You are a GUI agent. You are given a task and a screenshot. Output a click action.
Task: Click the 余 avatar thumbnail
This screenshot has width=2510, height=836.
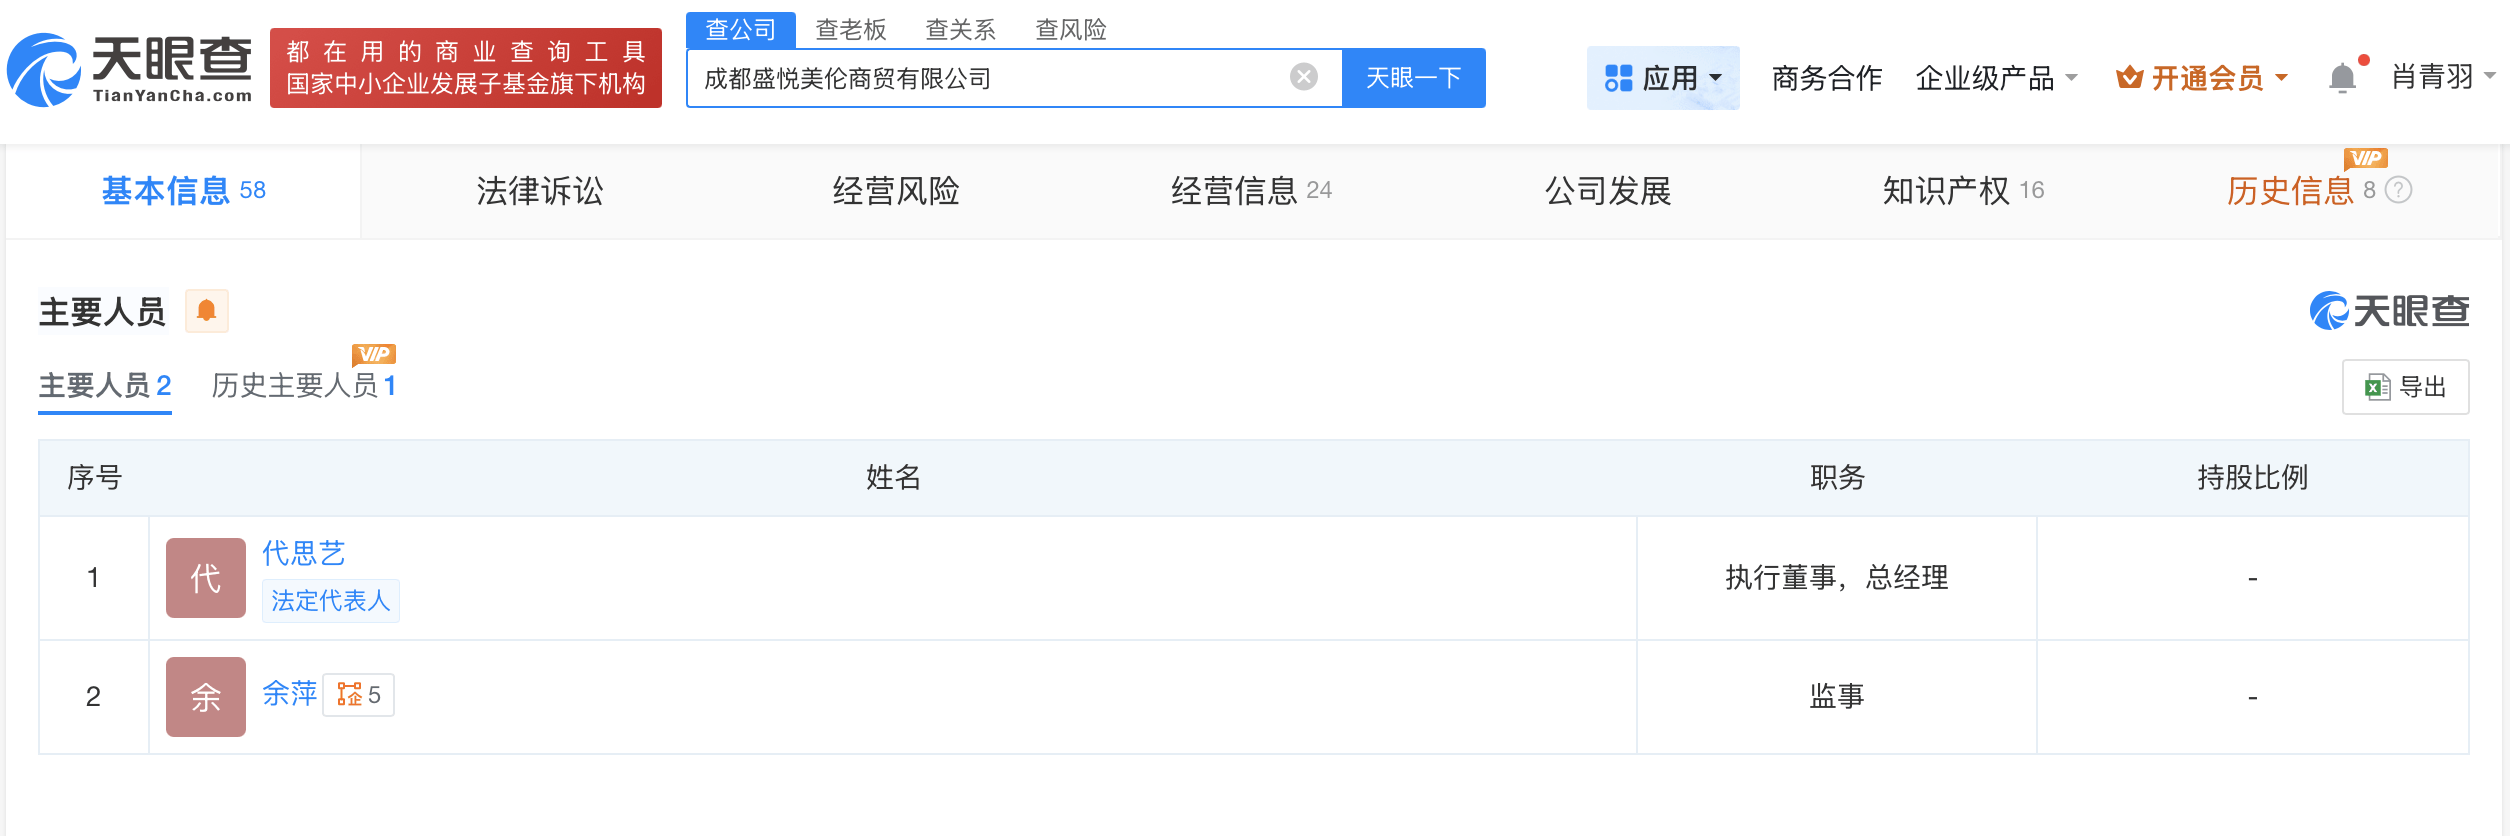(x=206, y=697)
